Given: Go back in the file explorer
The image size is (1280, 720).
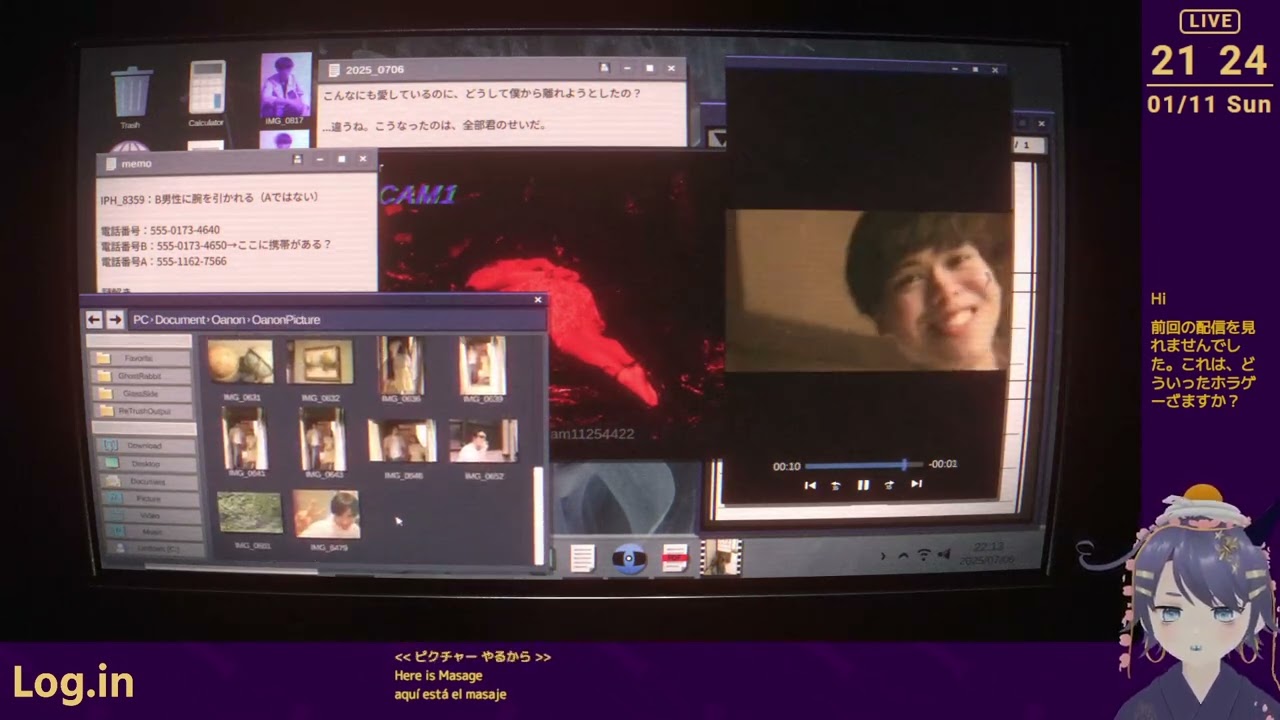Looking at the screenshot, I should pyautogui.click(x=94, y=320).
